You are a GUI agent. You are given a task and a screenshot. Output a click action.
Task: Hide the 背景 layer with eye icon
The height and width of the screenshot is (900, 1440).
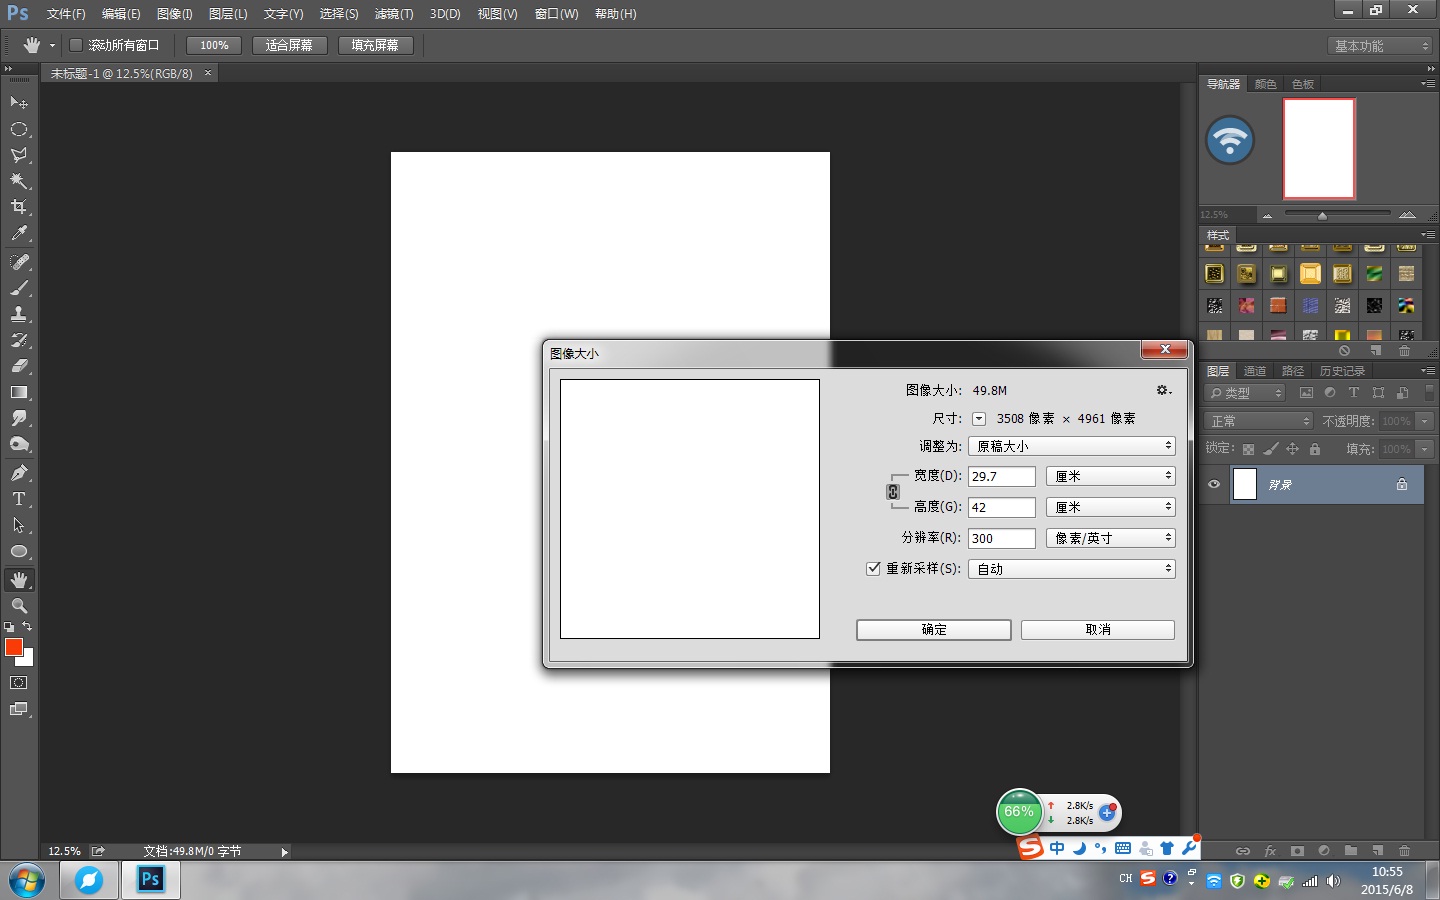[x=1214, y=484]
